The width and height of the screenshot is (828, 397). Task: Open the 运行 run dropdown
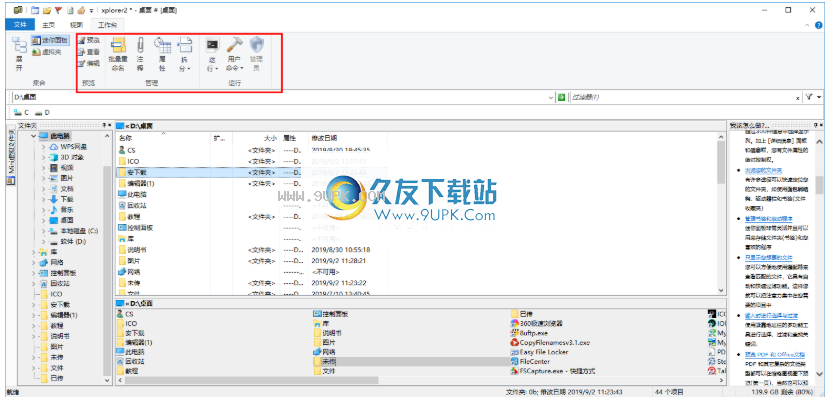point(212,54)
